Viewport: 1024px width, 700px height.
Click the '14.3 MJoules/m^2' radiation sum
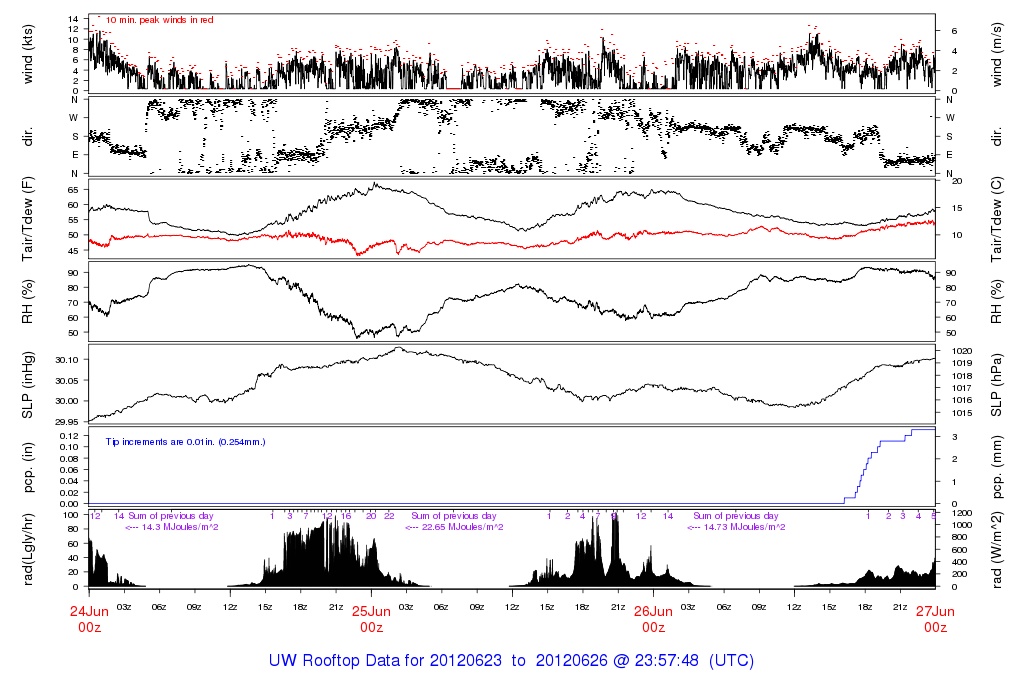pos(180,527)
